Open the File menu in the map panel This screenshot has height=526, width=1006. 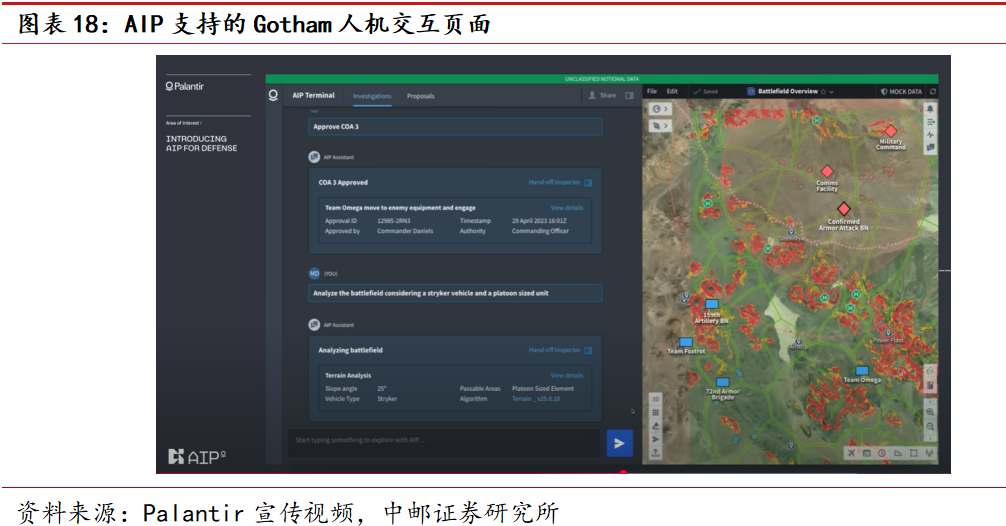point(652,91)
